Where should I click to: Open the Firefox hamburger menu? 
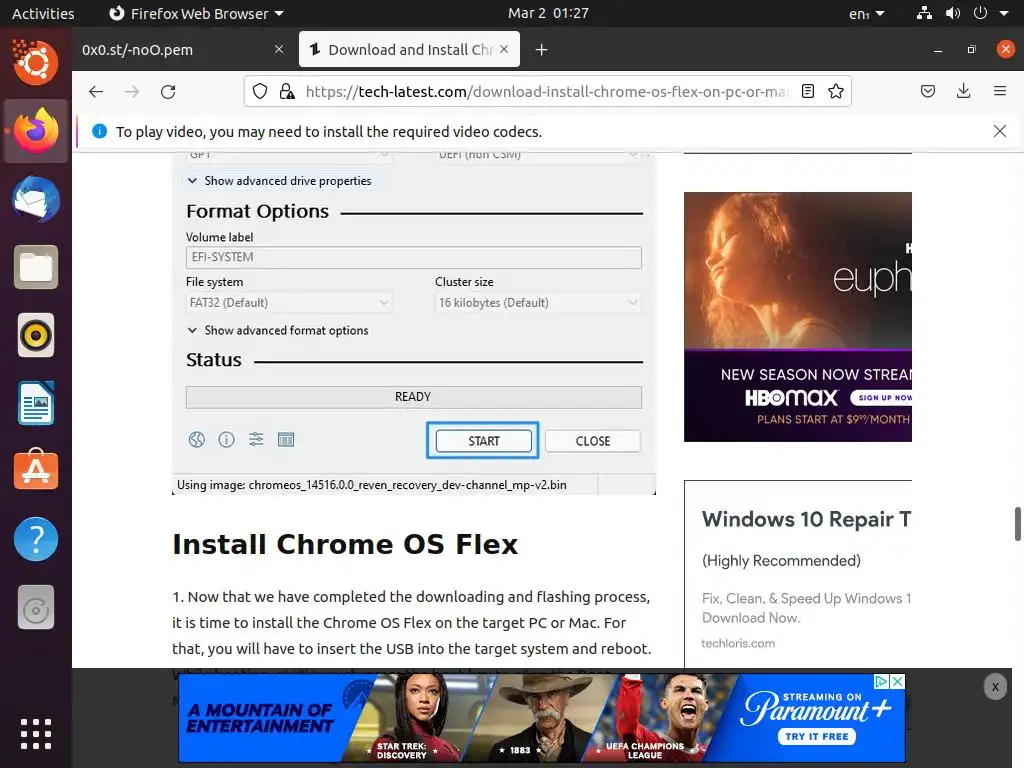pyautogui.click(x=1000, y=91)
